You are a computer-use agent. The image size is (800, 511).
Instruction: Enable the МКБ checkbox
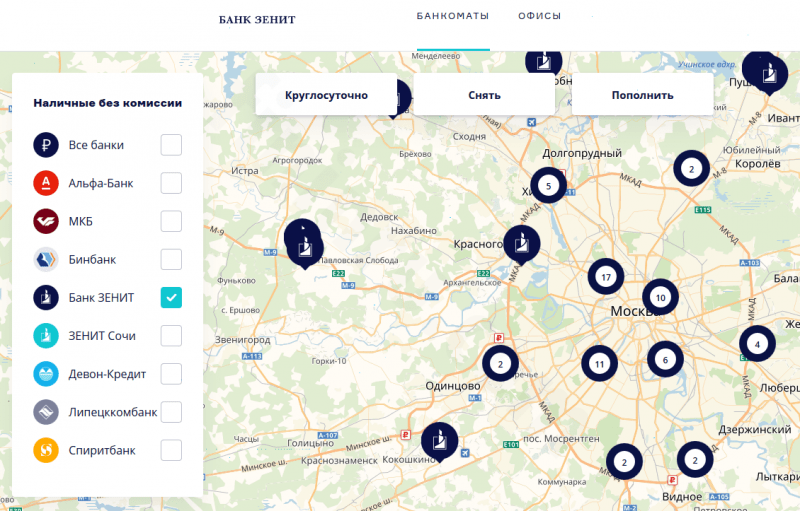tap(171, 221)
